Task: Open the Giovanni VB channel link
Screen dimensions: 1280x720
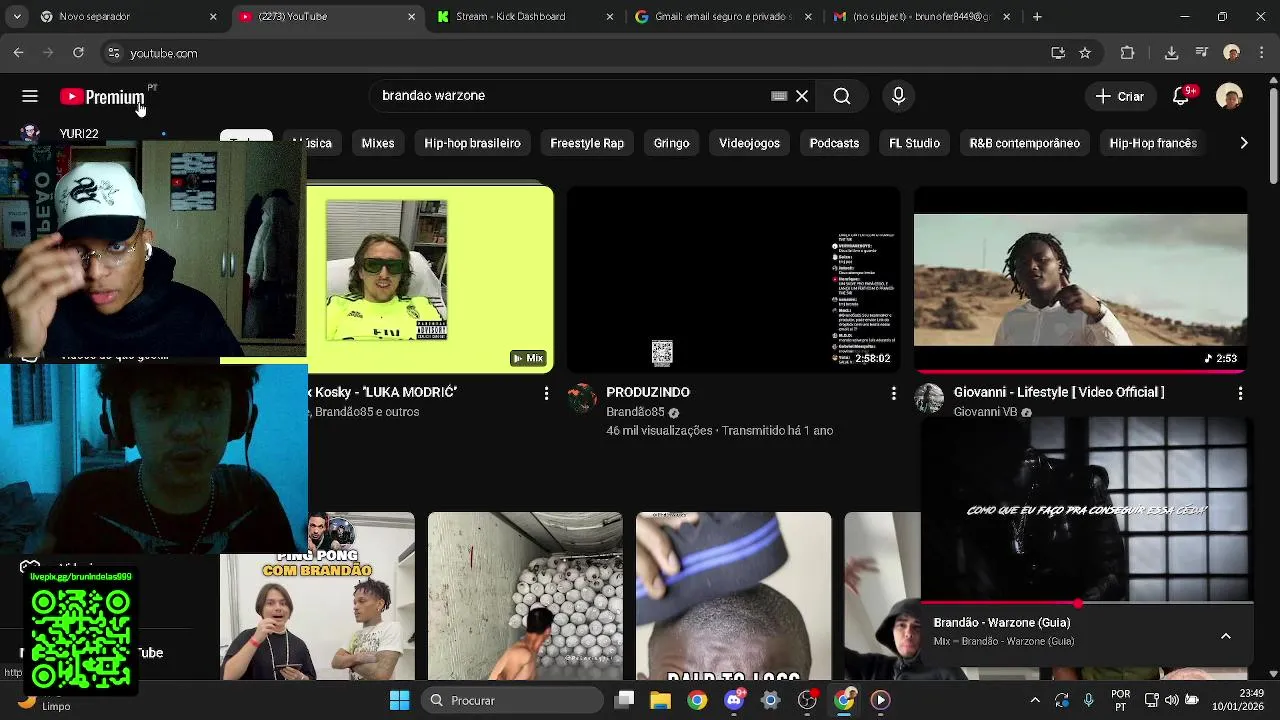Action: [987, 412]
